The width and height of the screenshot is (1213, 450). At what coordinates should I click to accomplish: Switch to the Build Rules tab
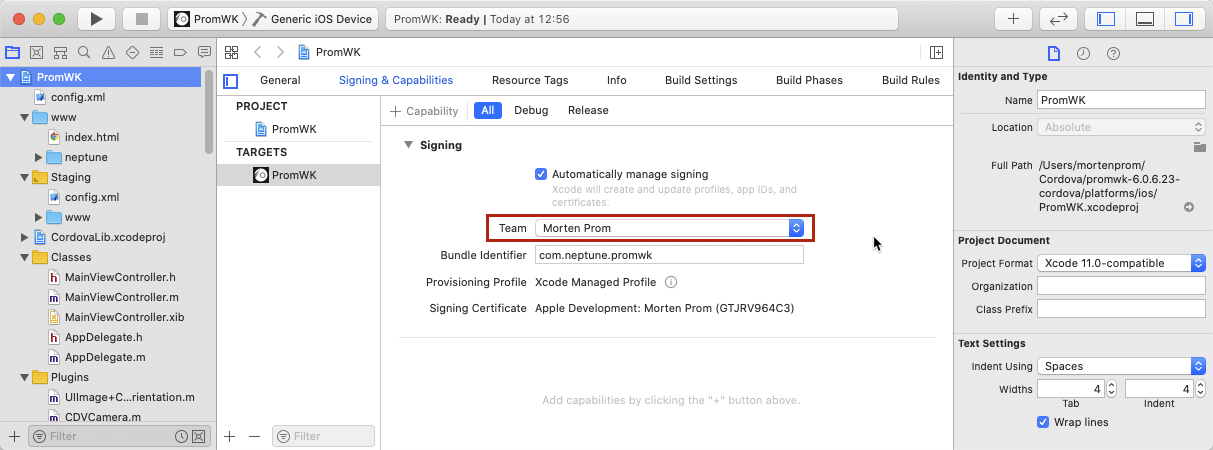(911, 80)
